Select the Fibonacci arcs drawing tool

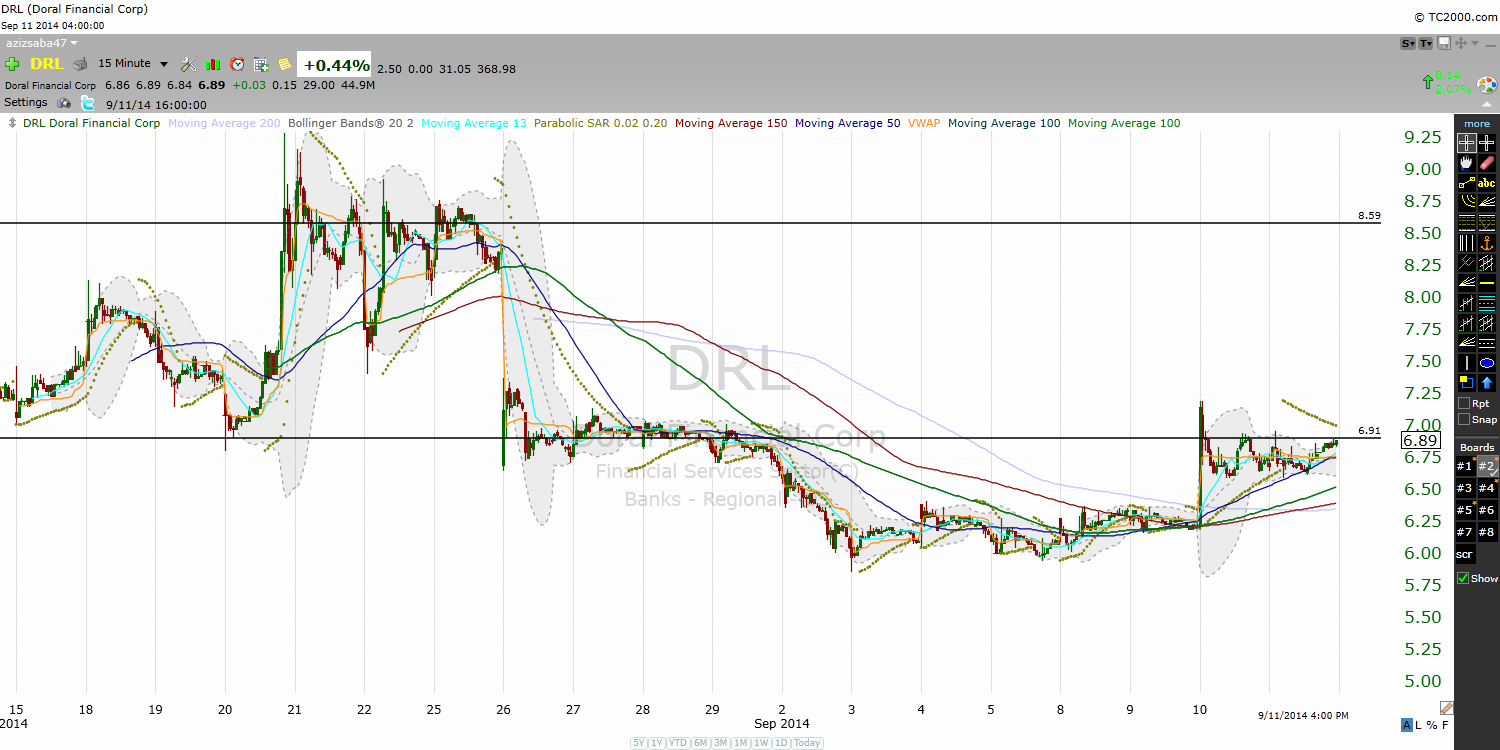click(x=1467, y=202)
